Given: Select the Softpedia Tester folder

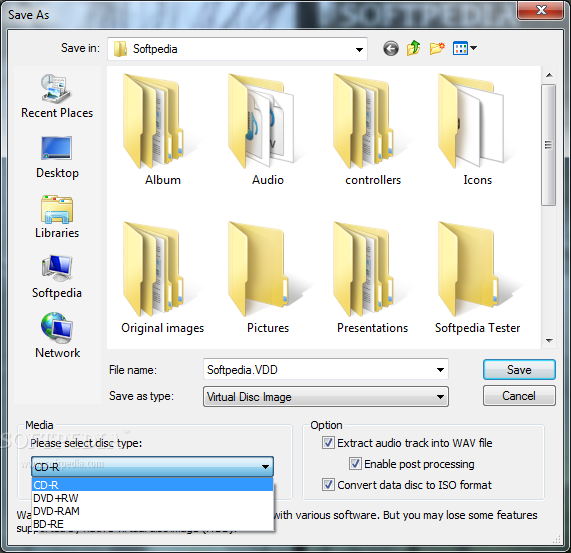Looking at the screenshot, I should pos(477,278).
